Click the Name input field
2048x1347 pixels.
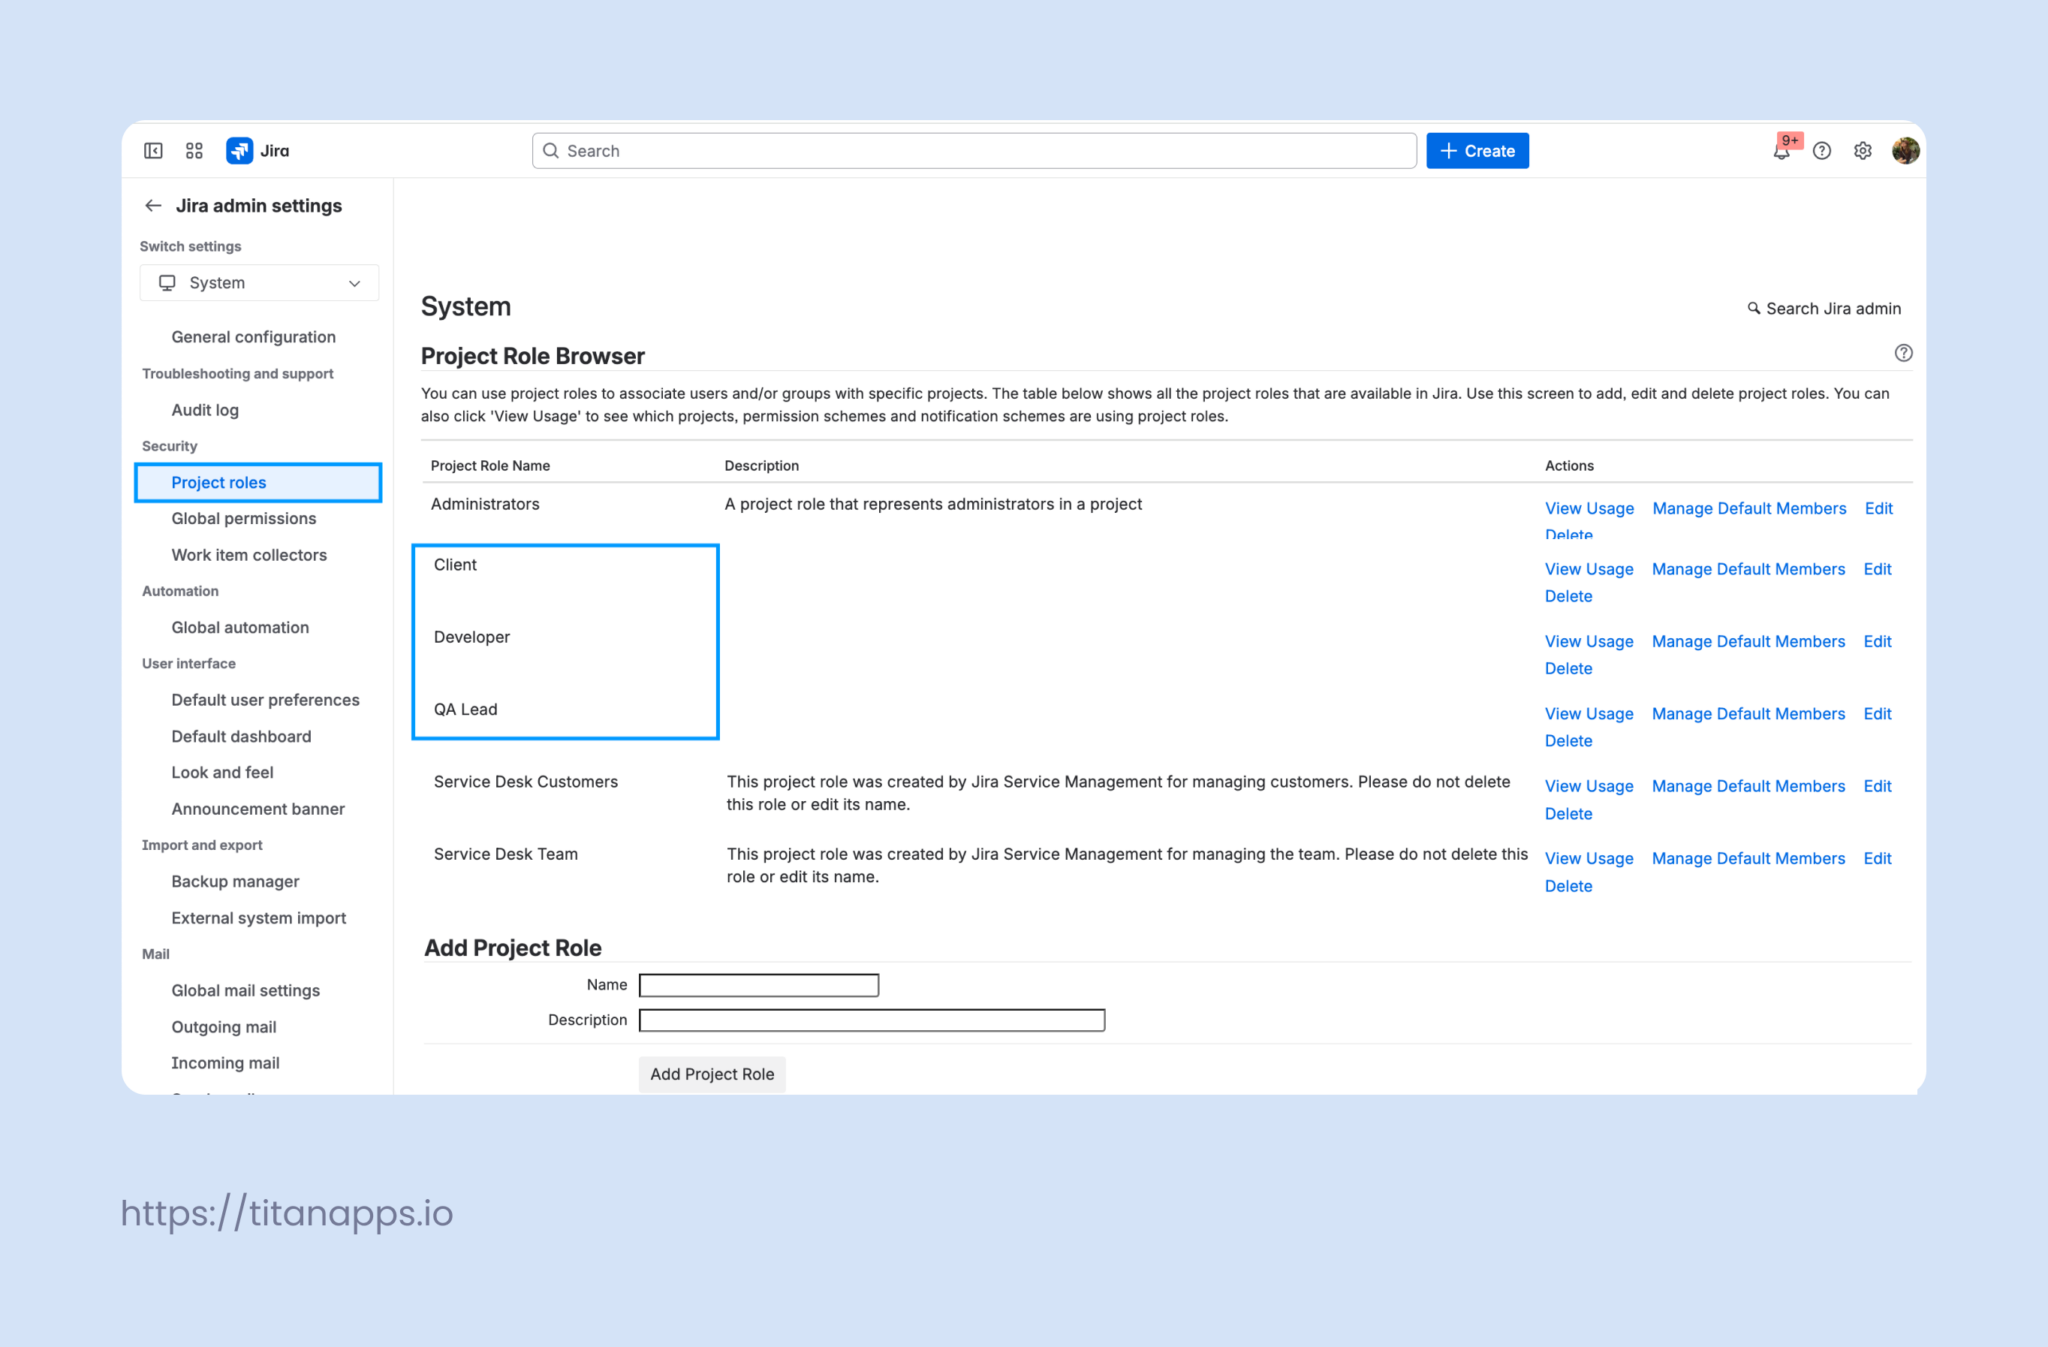758,984
